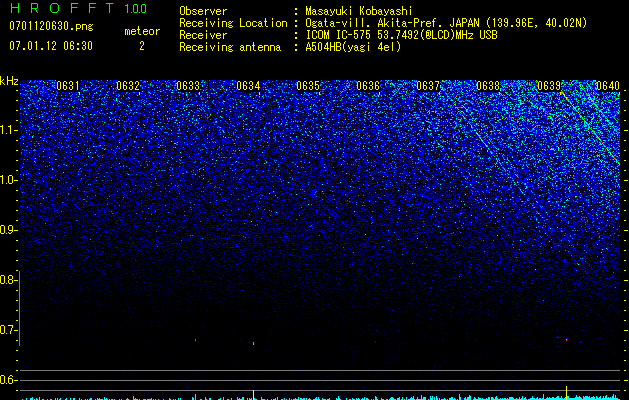Image resolution: width=629 pixels, height=400 pixels.
Task: Click the 0636 time marker
Action: 368,86
